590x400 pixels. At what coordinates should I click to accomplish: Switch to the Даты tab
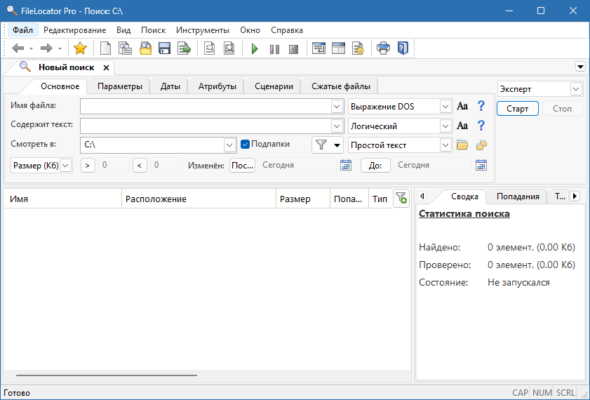(170, 86)
